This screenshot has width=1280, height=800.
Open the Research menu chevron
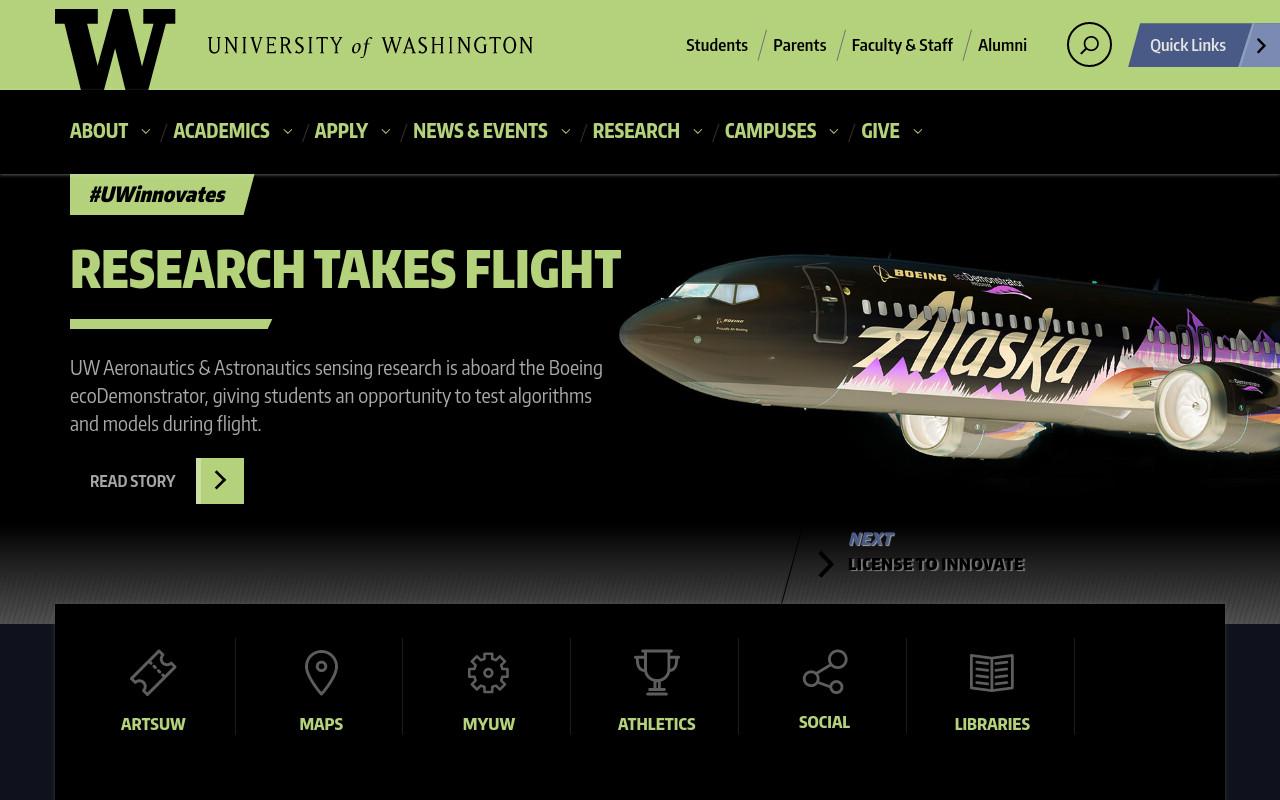point(698,131)
